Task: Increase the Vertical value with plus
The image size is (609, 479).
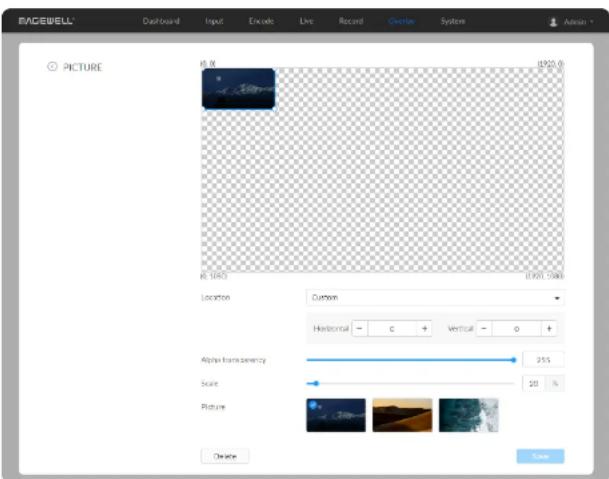Action: pos(549,328)
